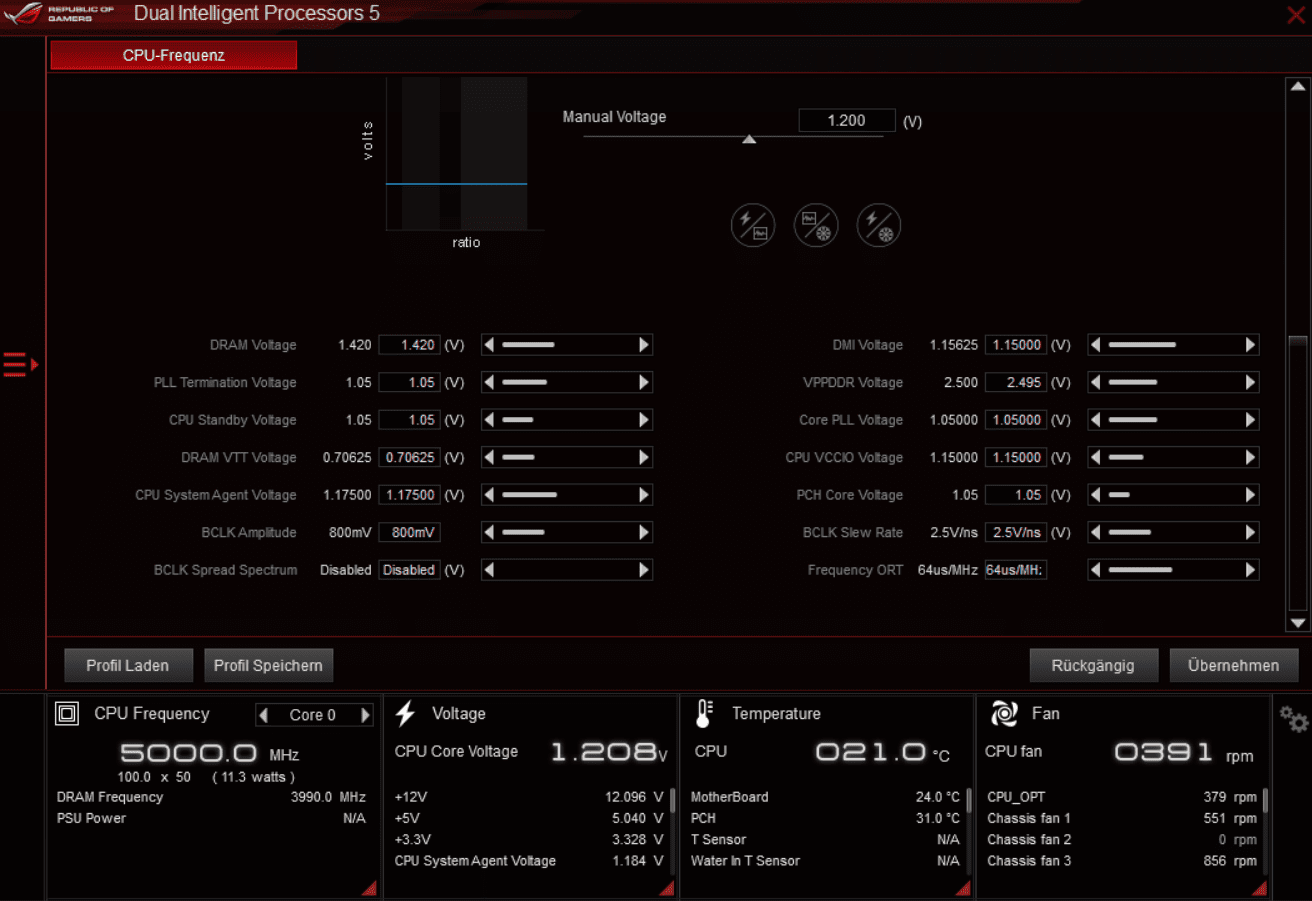The image size is (1312, 901).
Task: Click the Manual Voltage slider handle
Action: tap(749, 139)
